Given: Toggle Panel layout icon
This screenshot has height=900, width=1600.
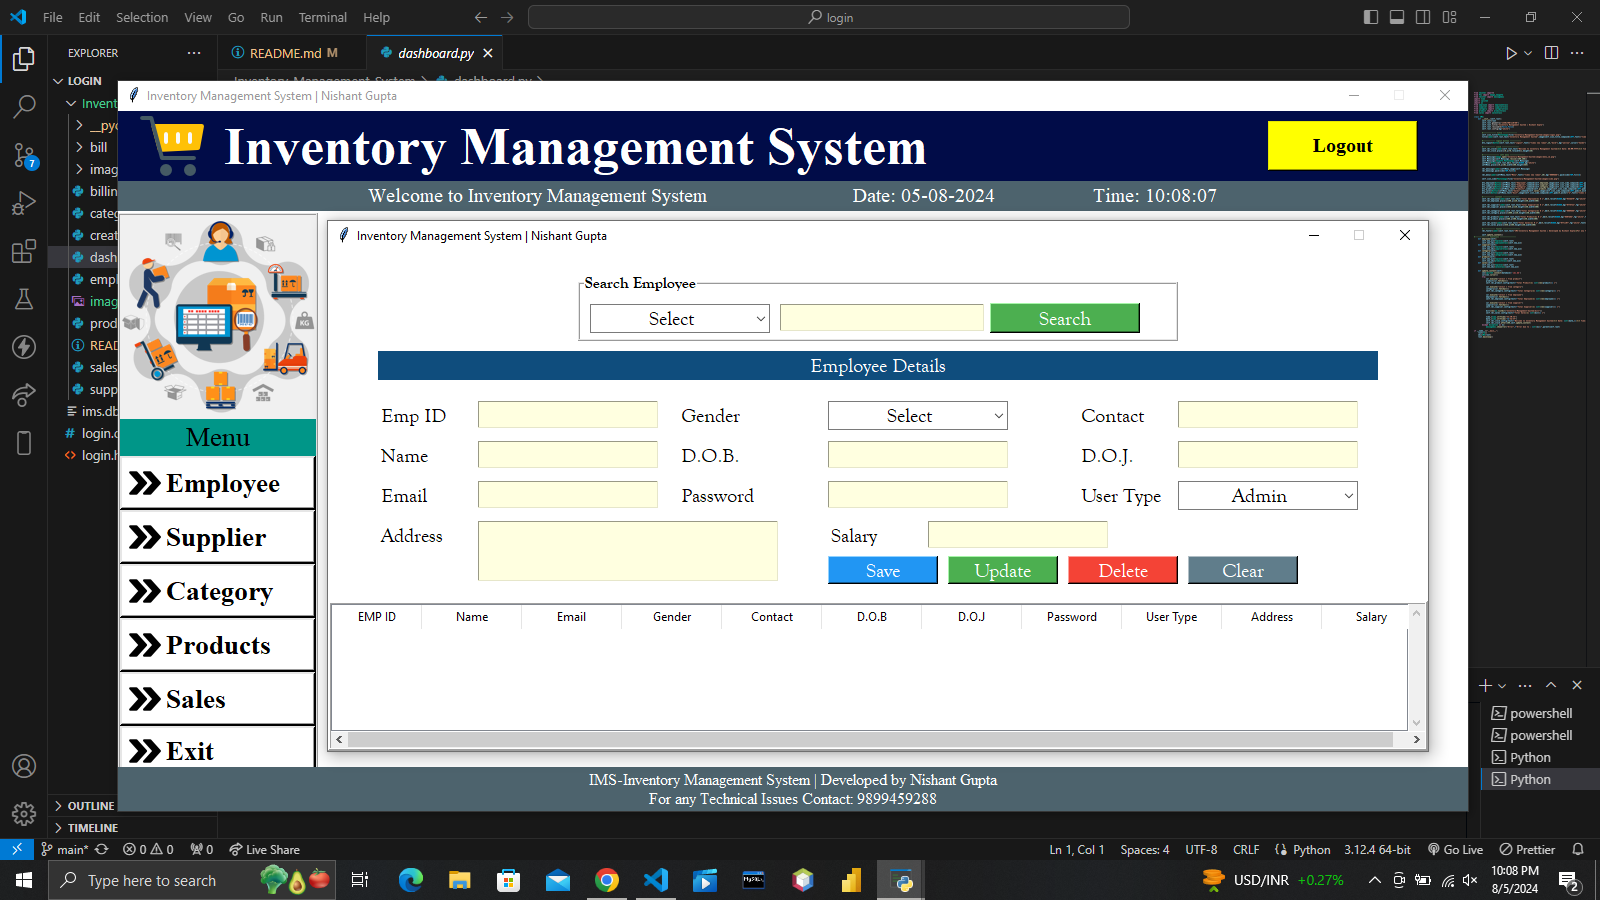Looking at the screenshot, I should coord(1397,17).
